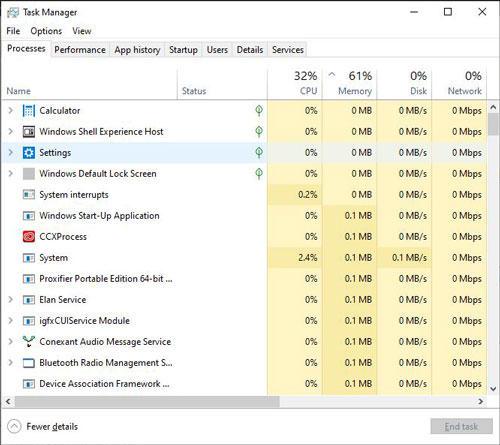This screenshot has width=500, height=445.
Task: Open the Options menu
Action: (46, 31)
